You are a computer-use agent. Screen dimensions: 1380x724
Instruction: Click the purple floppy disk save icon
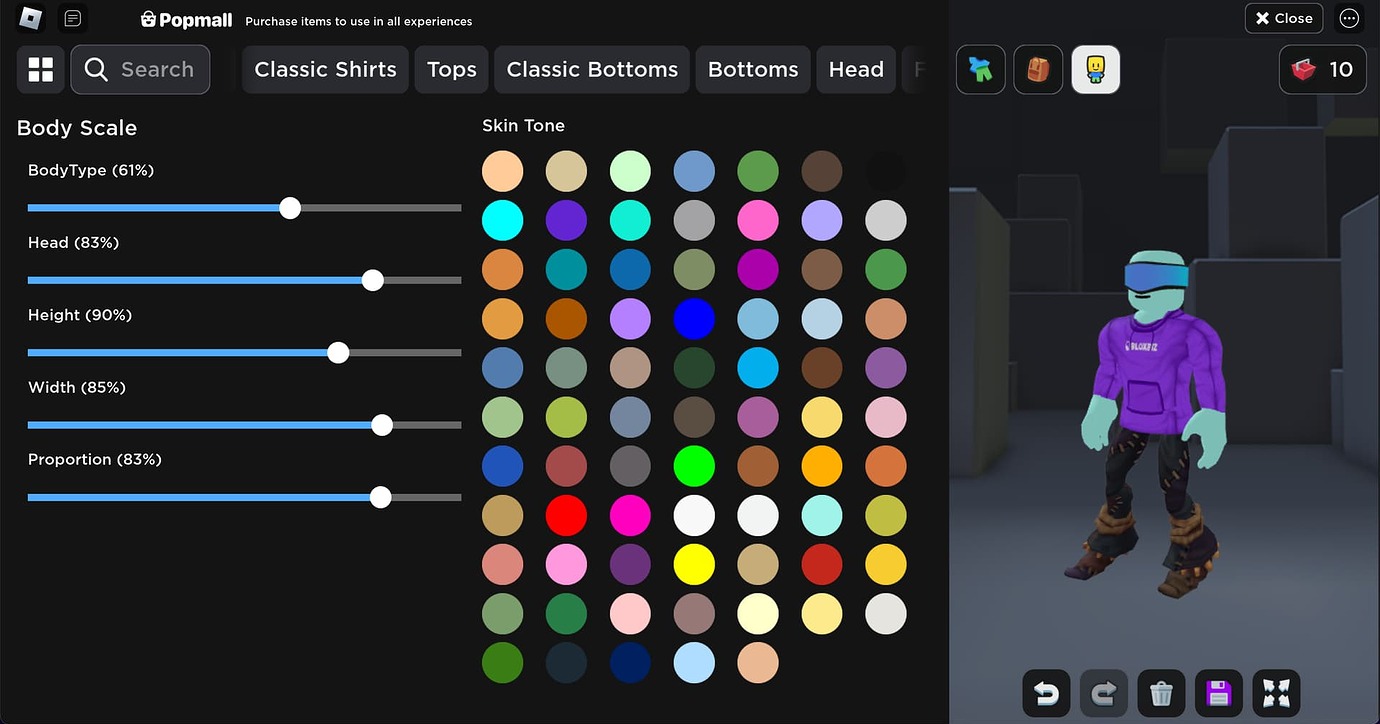point(1218,693)
